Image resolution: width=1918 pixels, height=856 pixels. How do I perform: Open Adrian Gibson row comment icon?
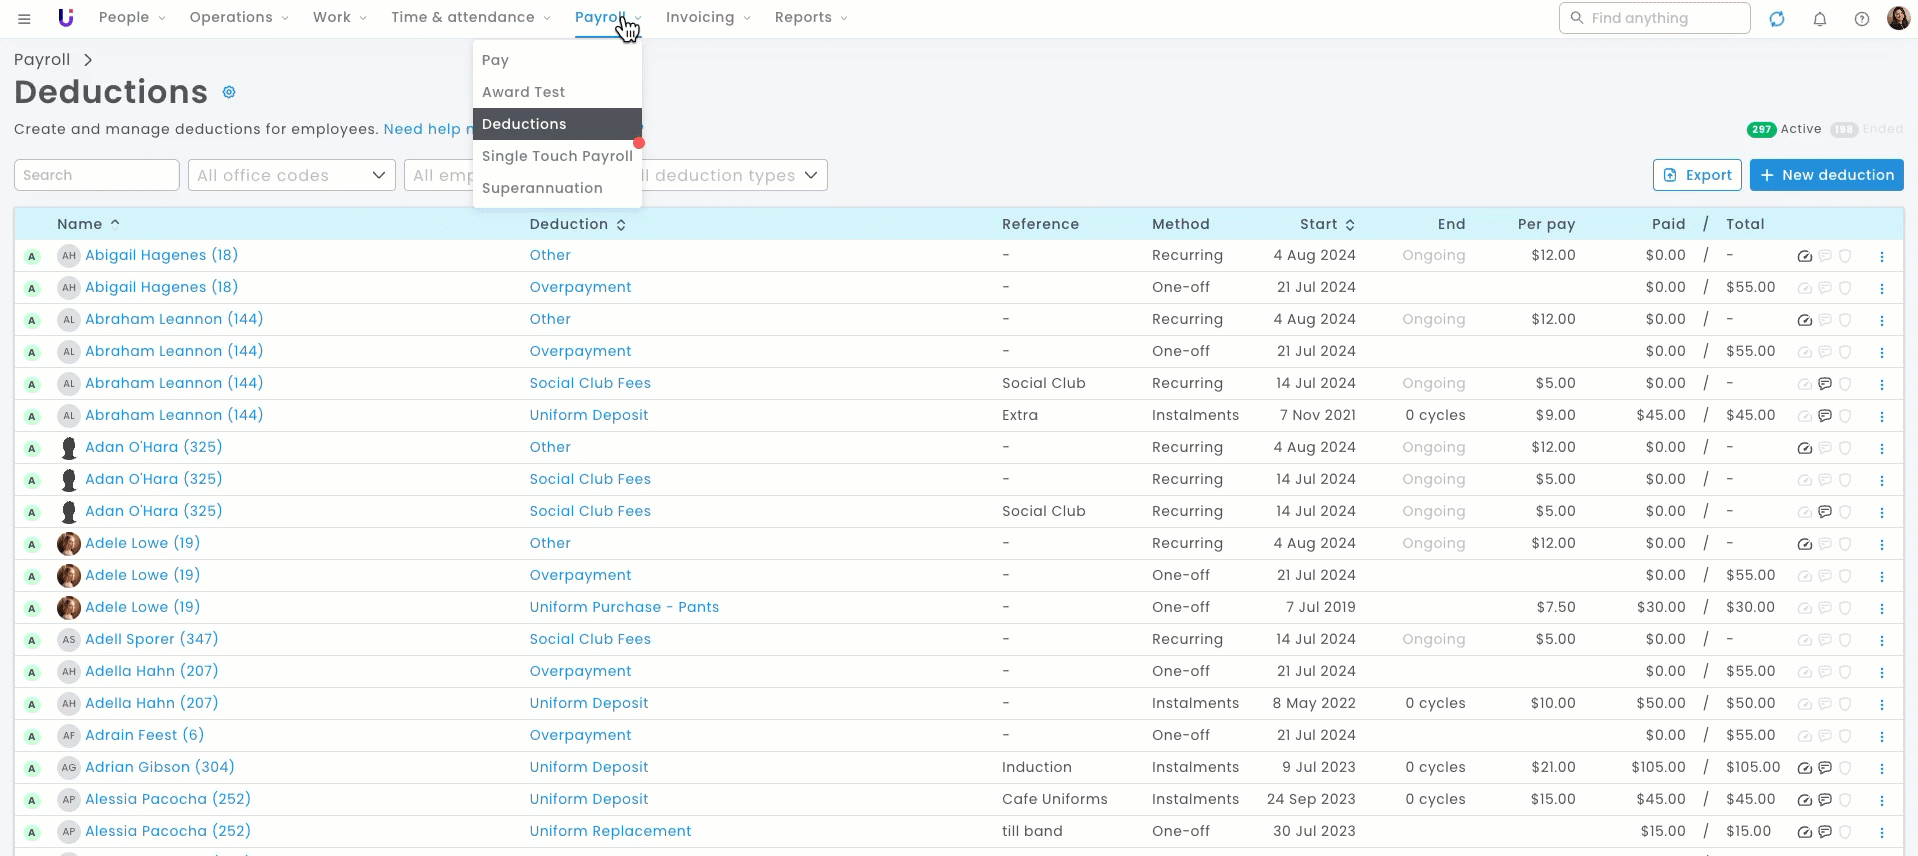tap(1825, 768)
